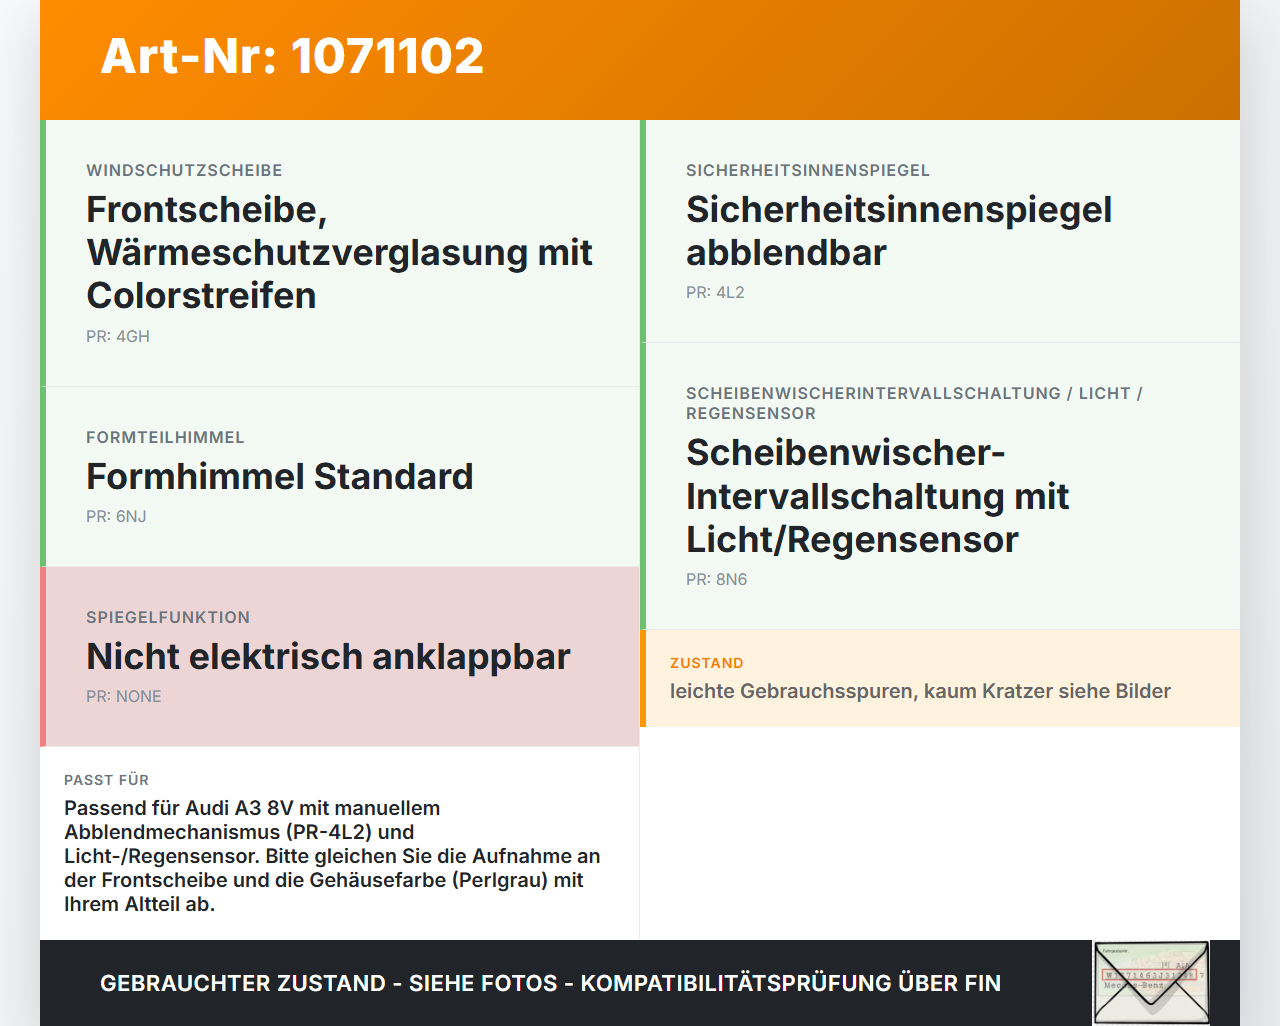Click the PR: 4GH code
This screenshot has width=1280, height=1026.
tap(118, 336)
